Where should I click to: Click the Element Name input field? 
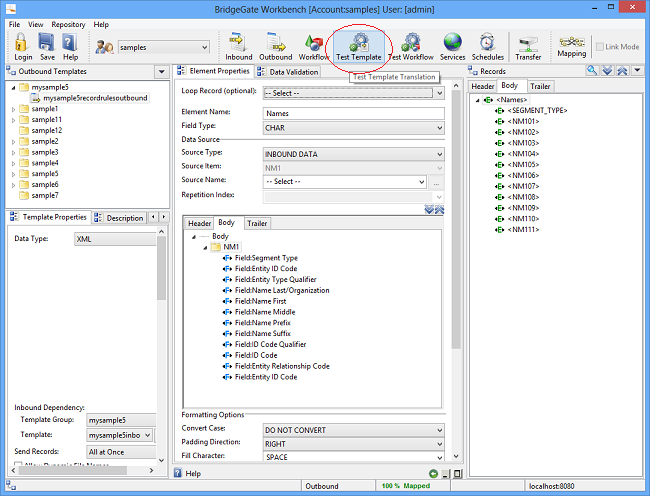tap(354, 114)
